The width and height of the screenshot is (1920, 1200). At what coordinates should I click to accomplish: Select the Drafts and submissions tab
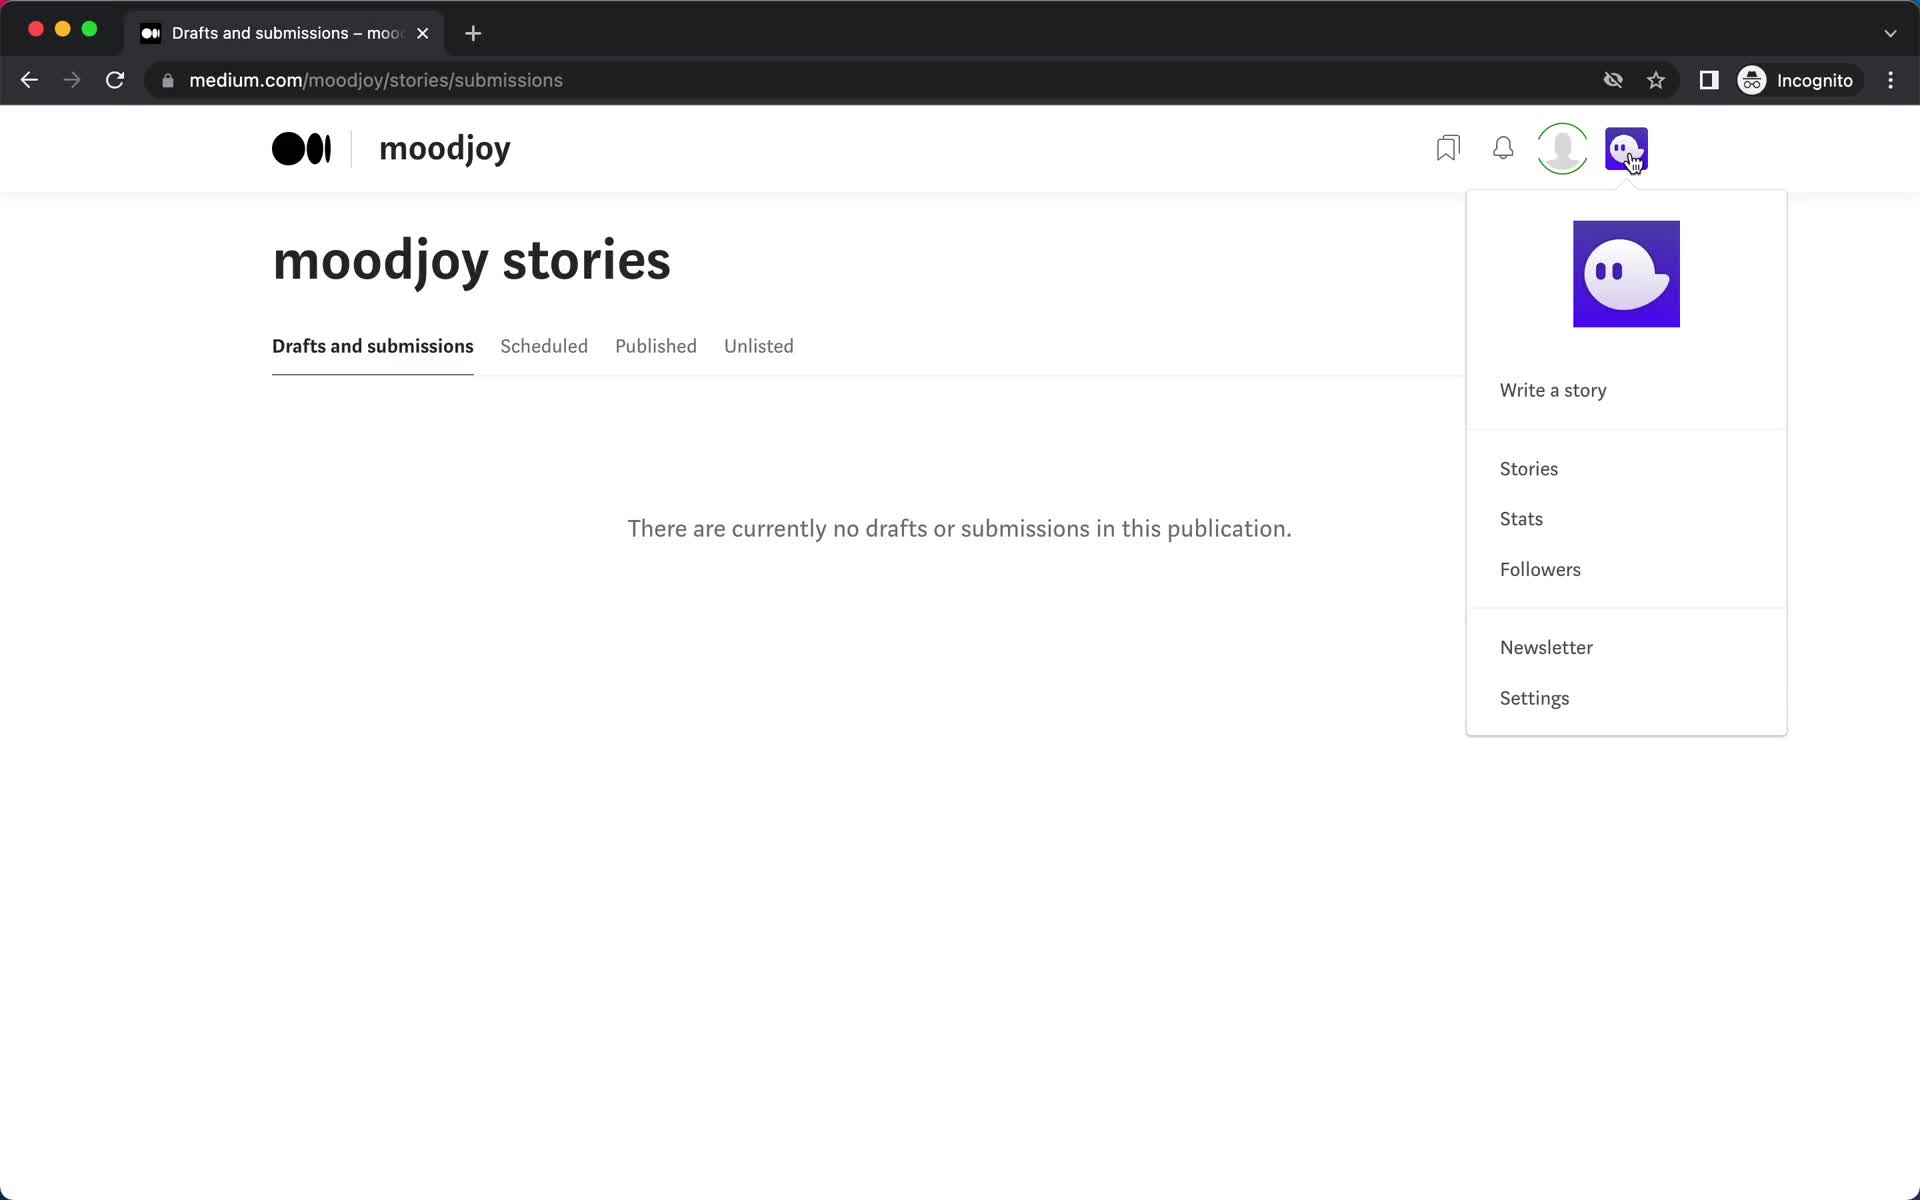click(x=372, y=344)
